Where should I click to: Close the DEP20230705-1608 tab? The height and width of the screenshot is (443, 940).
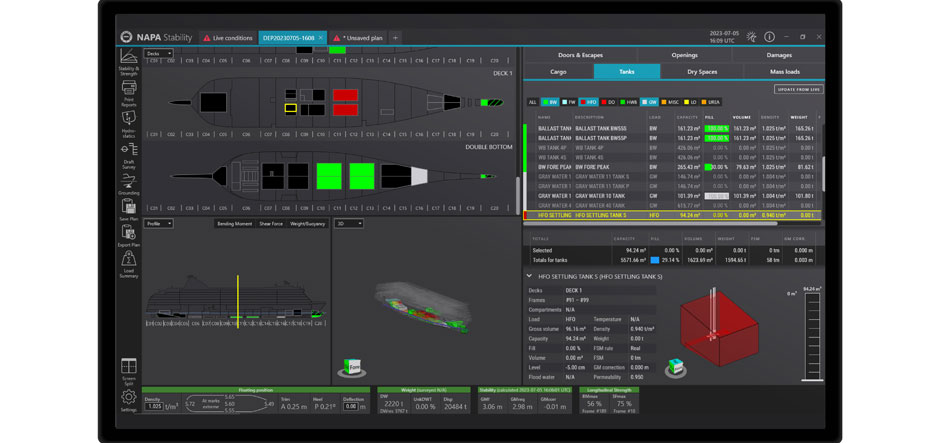(321, 38)
